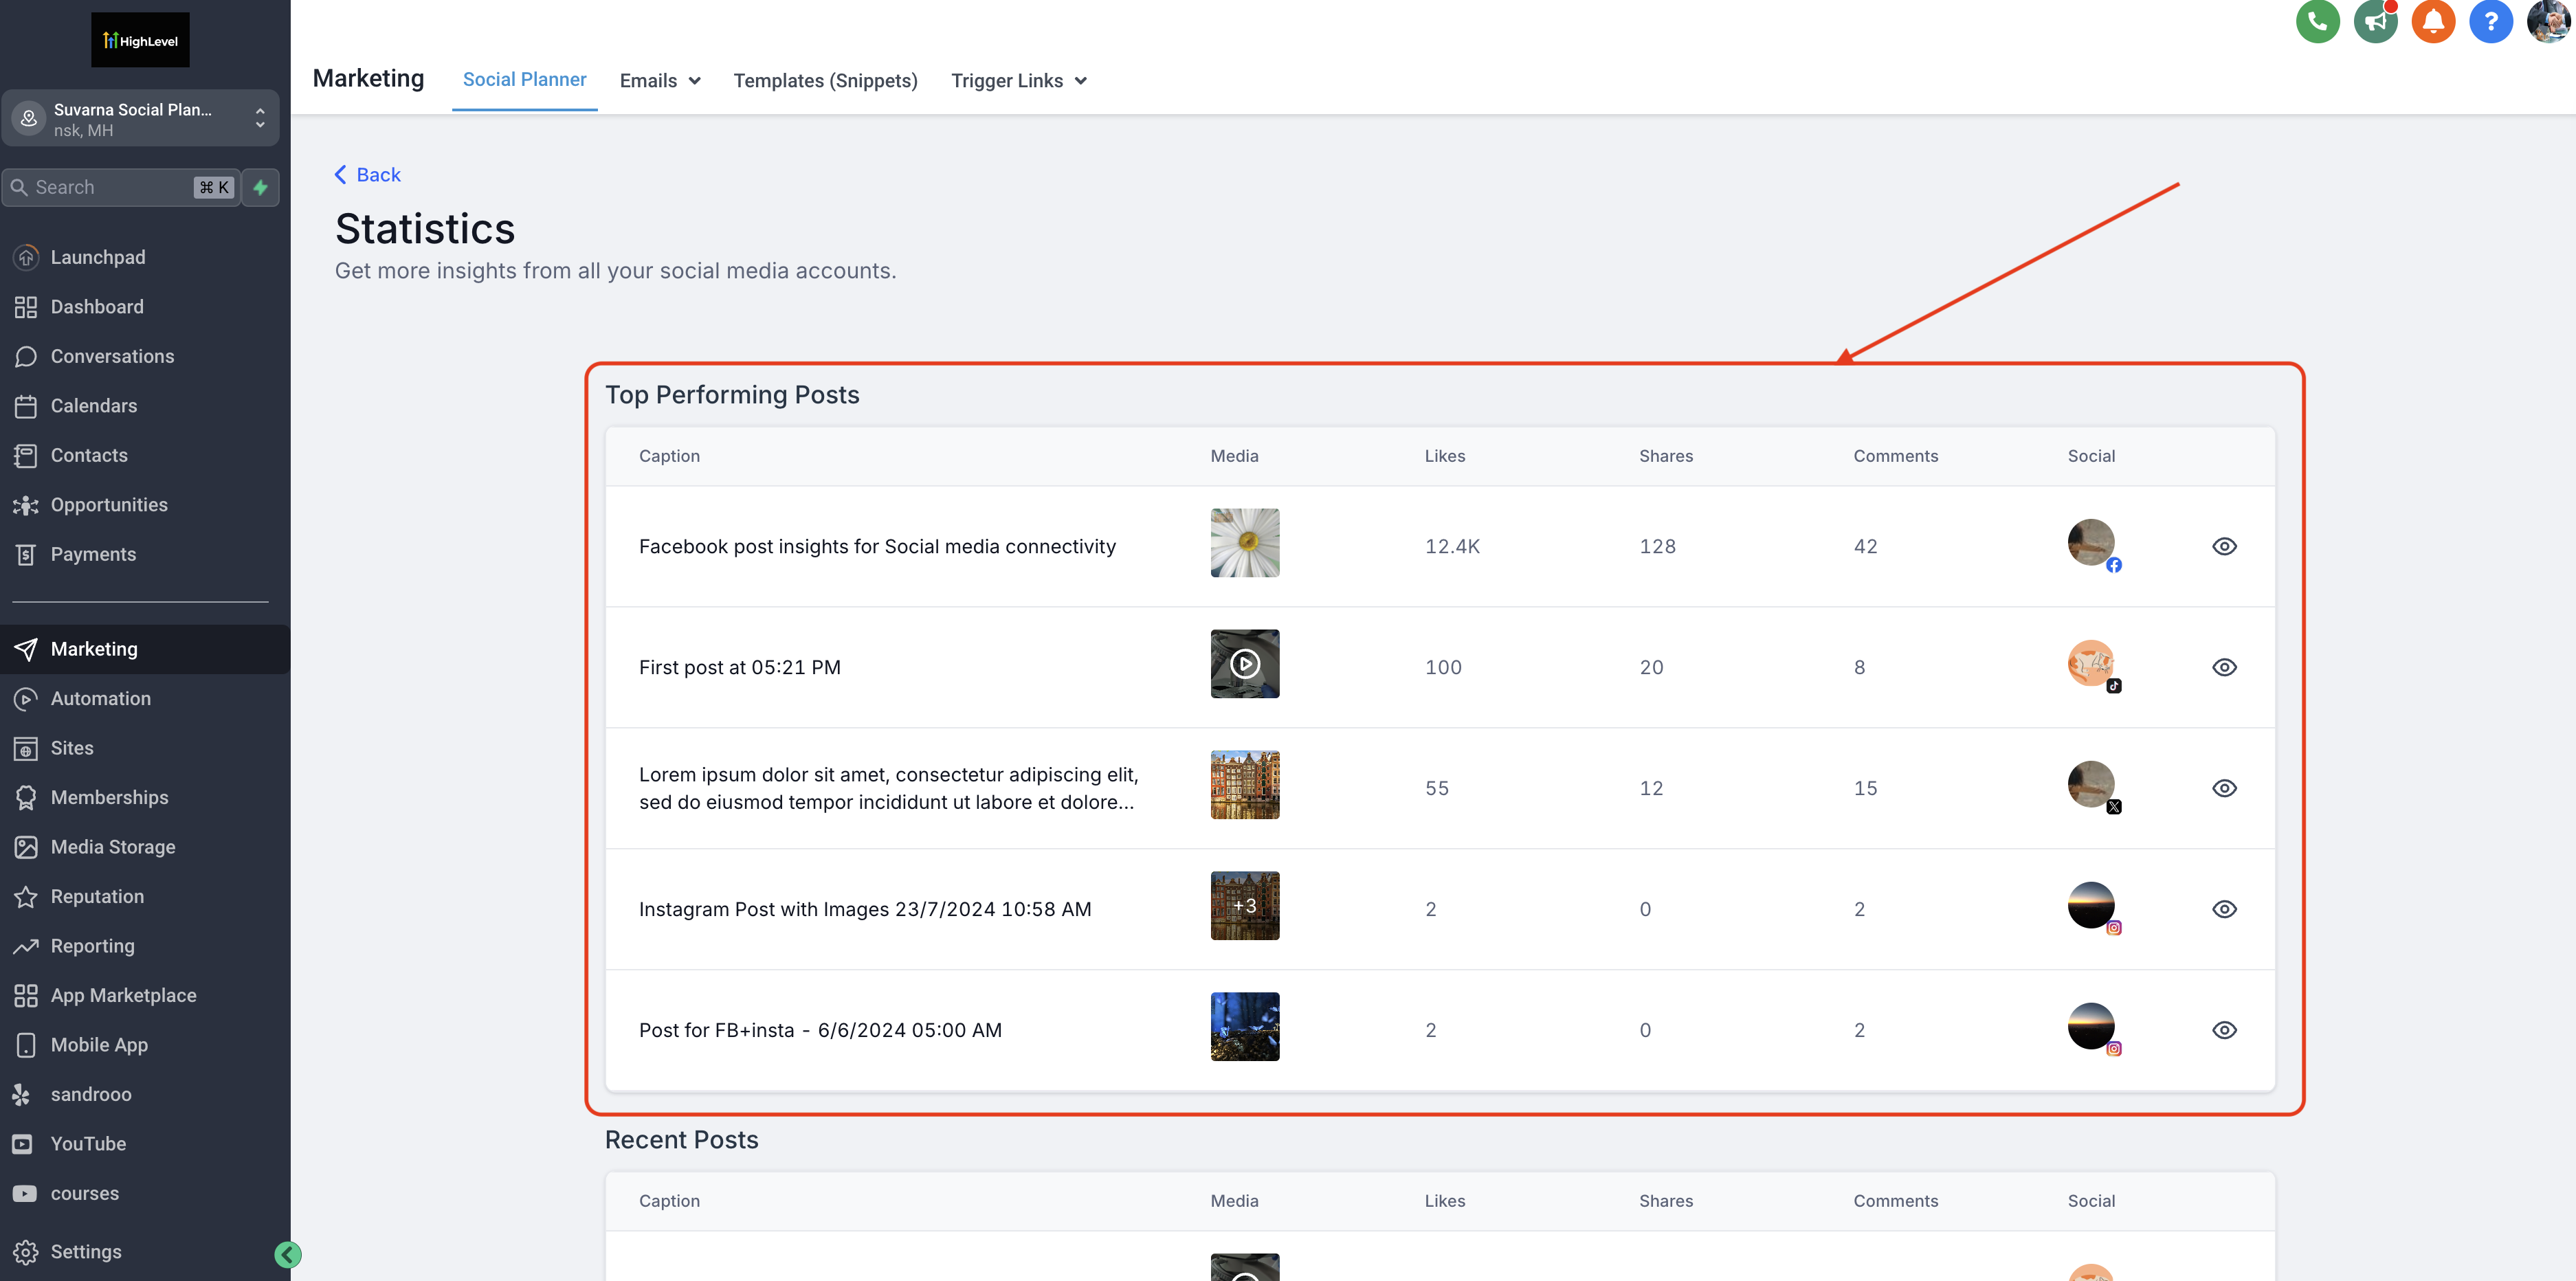Viewport: 2576px width, 1281px height.
Task: Click Comments column header in Top Performing Posts
Action: pos(1895,456)
